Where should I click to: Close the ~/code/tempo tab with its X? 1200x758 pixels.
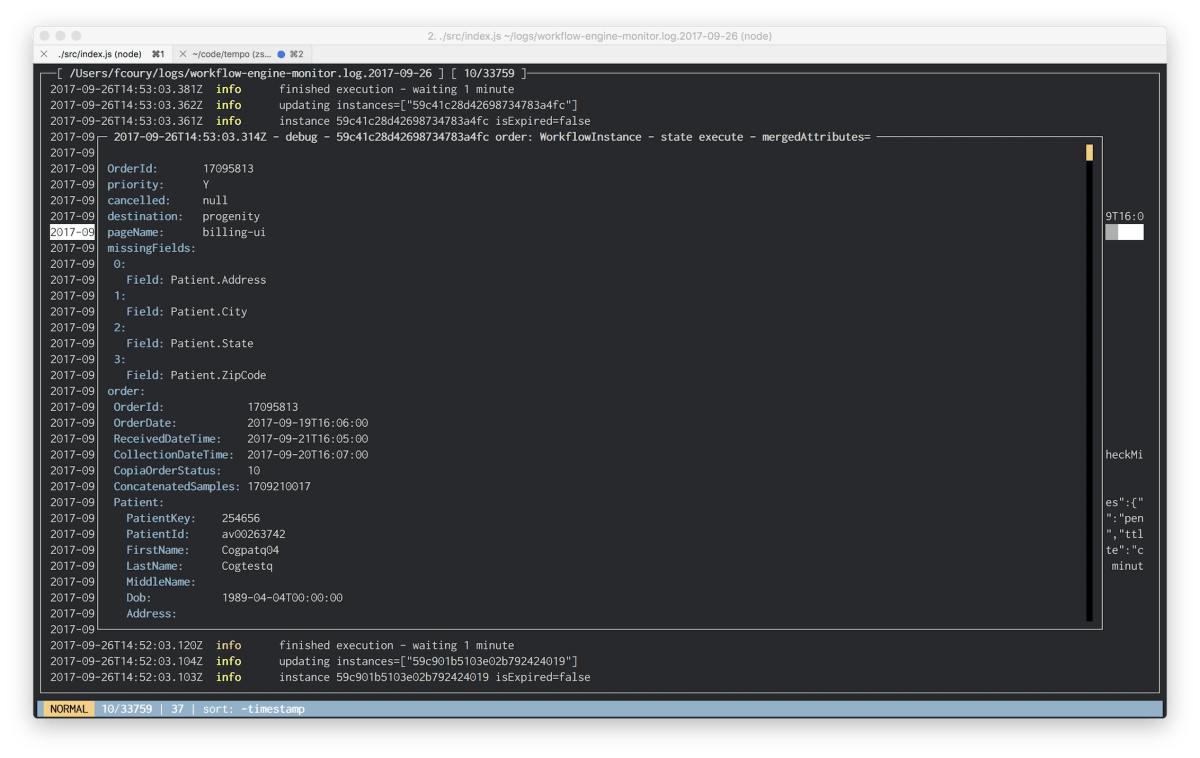pos(182,55)
